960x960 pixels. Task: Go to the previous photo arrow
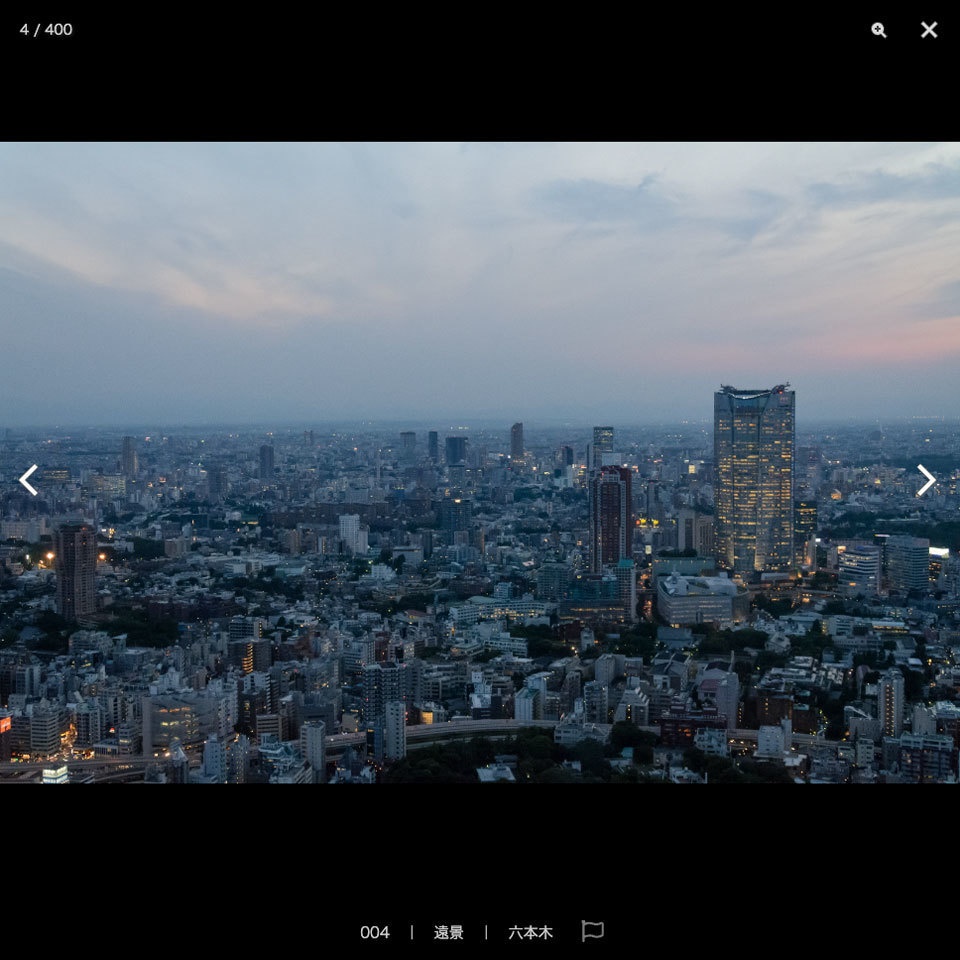28,480
